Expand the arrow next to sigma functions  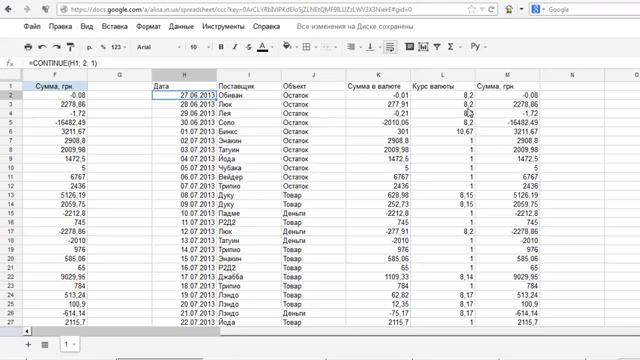(x=460, y=47)
